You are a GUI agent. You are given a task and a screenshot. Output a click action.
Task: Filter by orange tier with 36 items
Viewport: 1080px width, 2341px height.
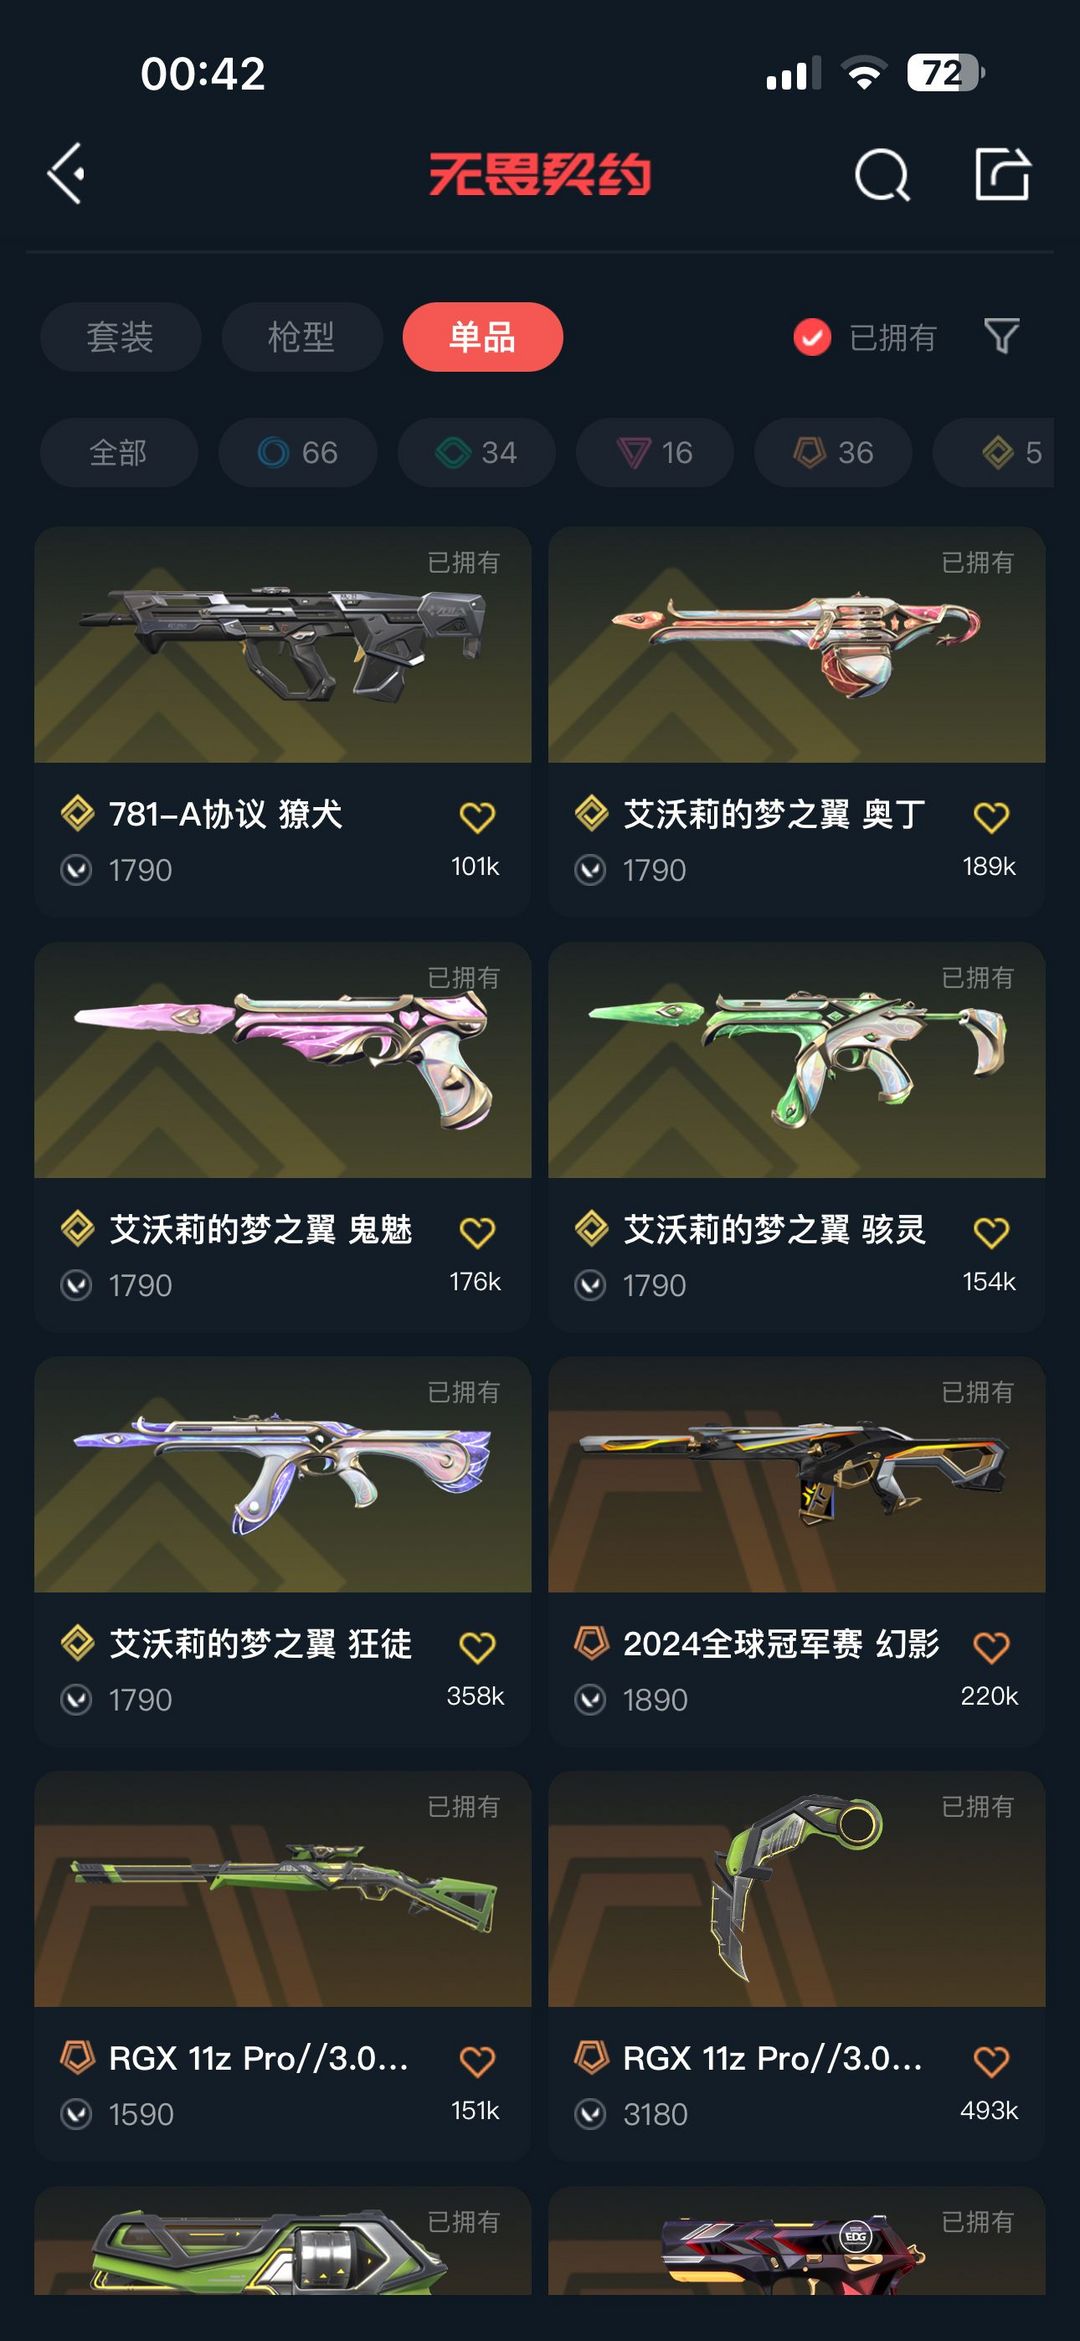pyautogui.click(x=833, y=453)
